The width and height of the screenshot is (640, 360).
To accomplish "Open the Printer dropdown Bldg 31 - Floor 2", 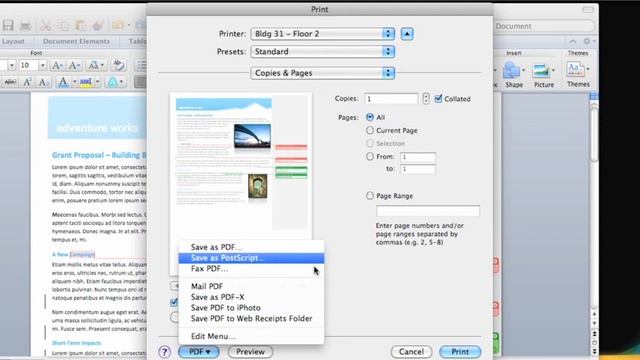I will point(322,34).
